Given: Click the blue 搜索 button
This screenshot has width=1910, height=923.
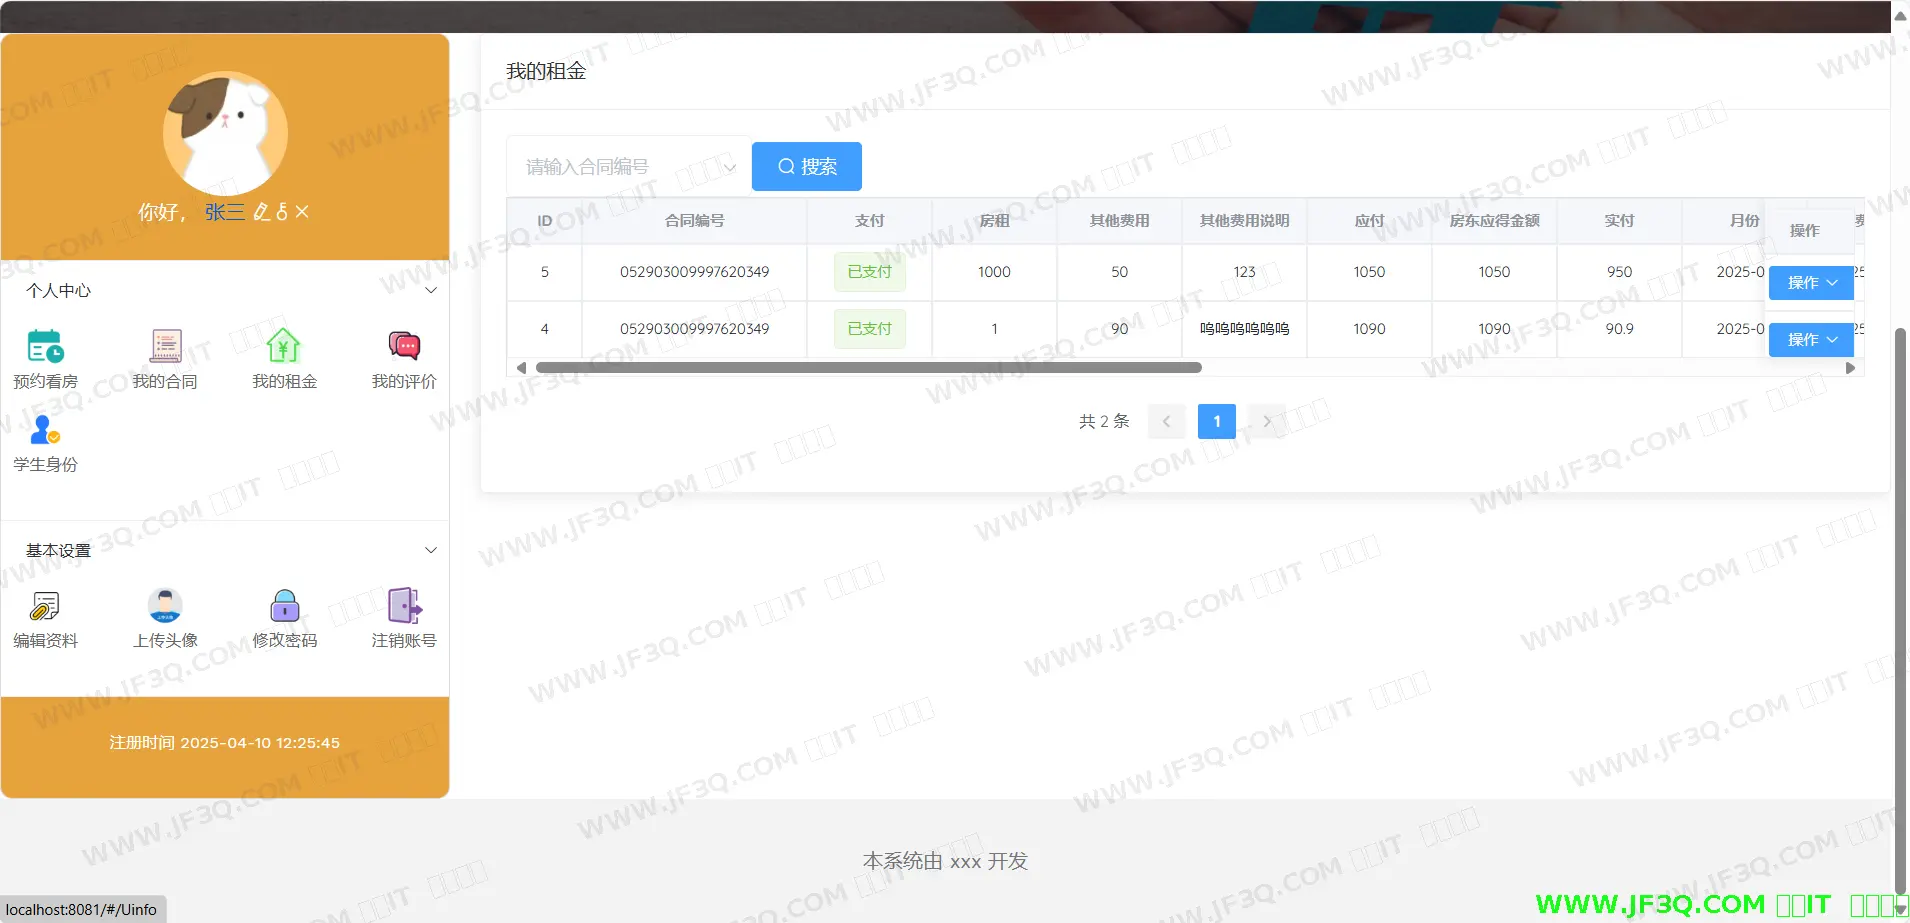Looking at the screenshot, I should tap(806, 167).
